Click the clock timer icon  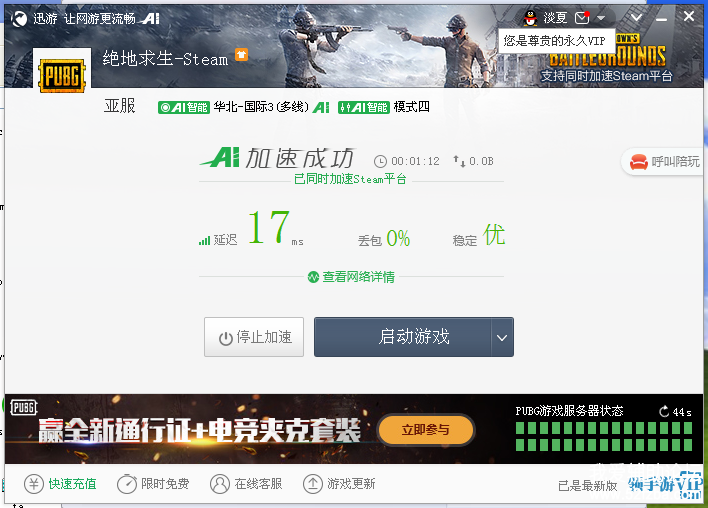380,161
